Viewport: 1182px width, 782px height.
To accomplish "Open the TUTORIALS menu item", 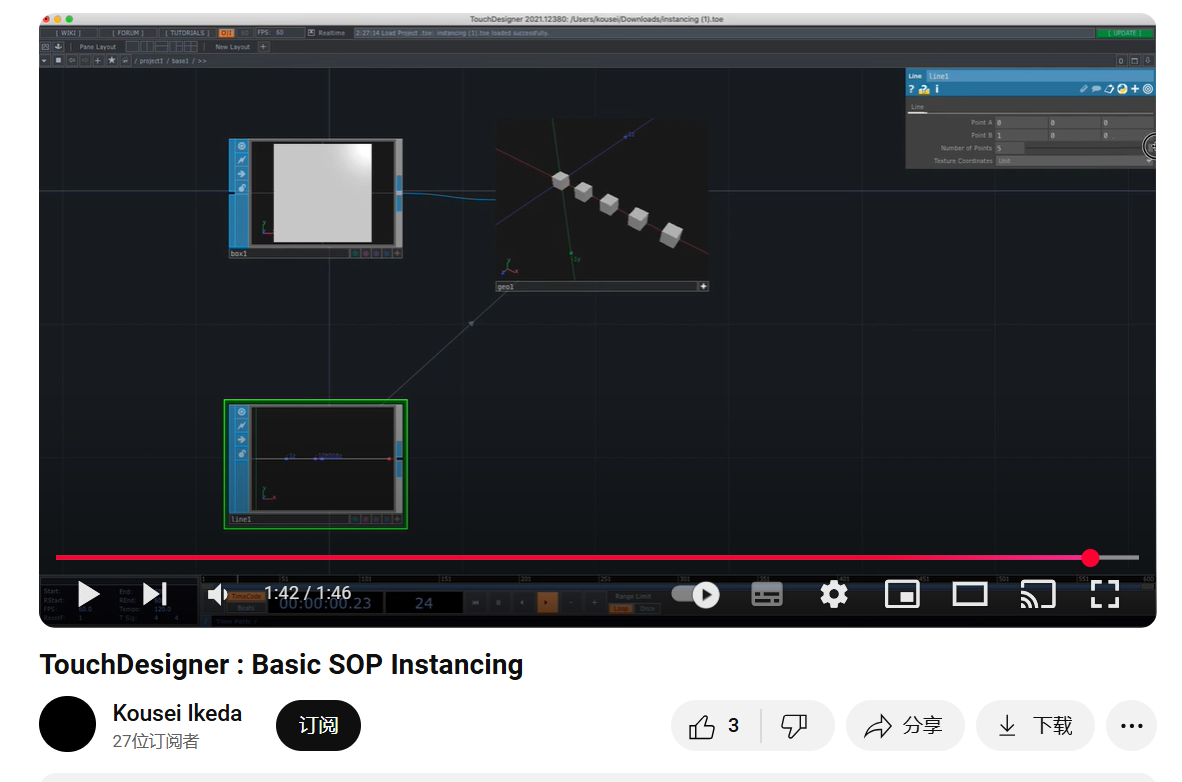I will click(x=186, y=33).
